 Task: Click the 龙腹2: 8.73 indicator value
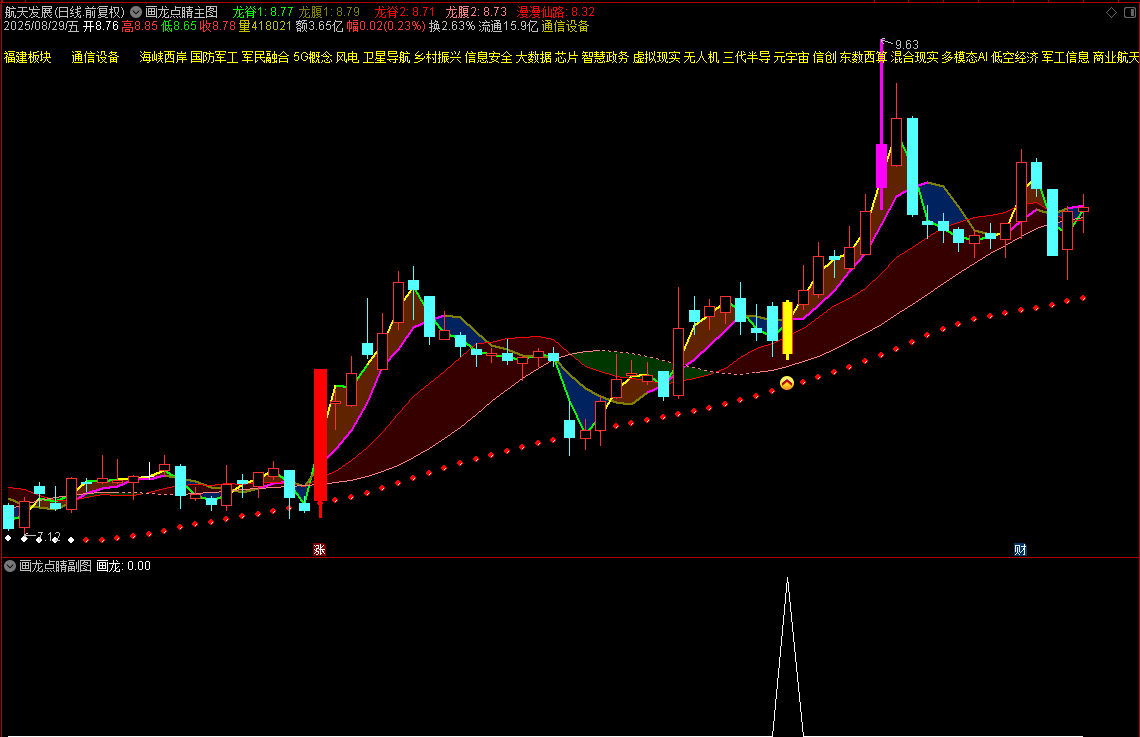click(x=476, y=12)
